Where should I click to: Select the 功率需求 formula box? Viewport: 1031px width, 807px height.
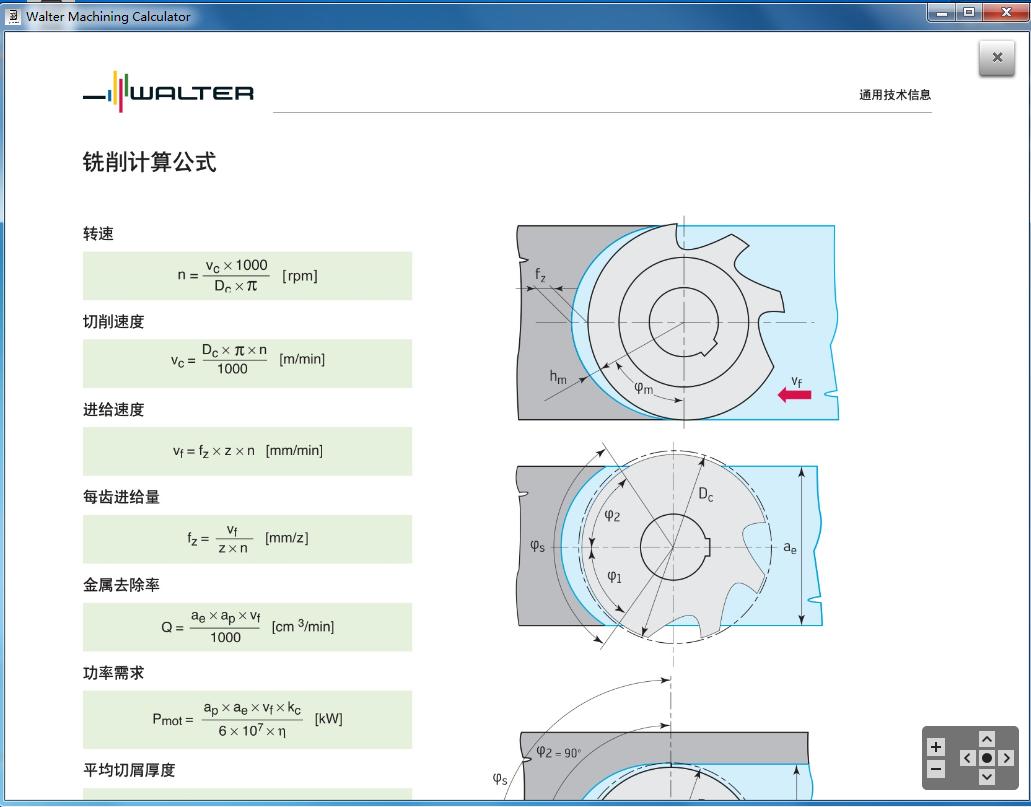coord(246,719)
